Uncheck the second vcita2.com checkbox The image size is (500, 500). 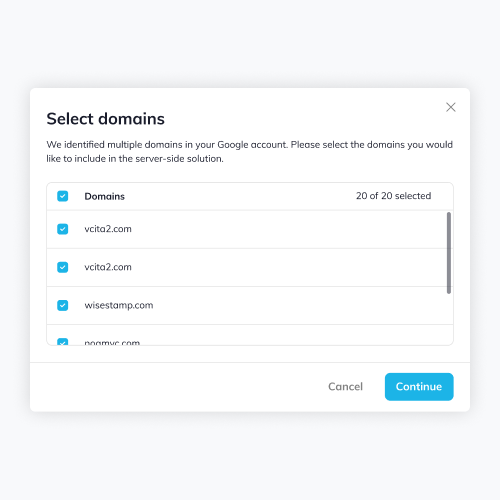point(63,267)
